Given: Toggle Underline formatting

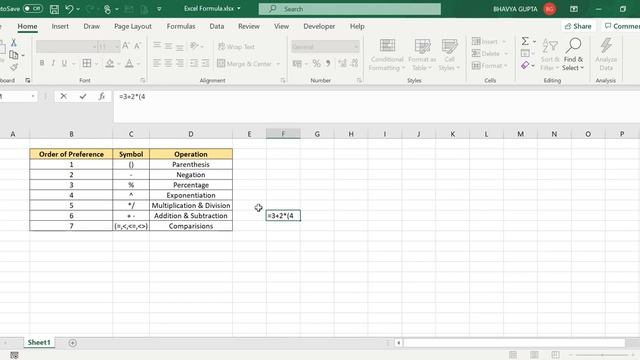Looking at the screenshot, I should 64,63.
